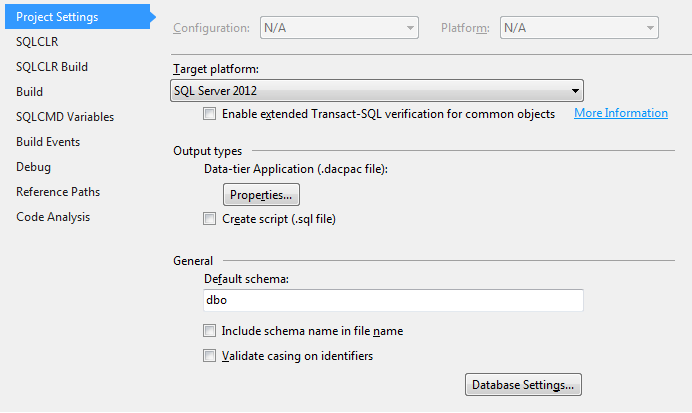
Task: Select the Build Events tab
Action: (x=48, y=142)
